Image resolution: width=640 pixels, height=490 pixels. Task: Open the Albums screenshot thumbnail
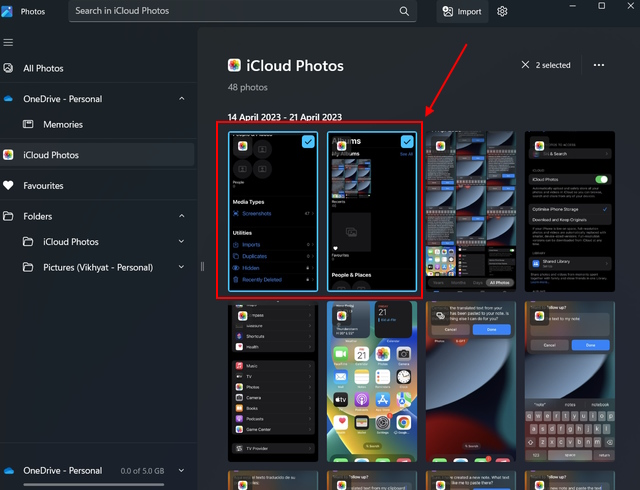372,212
